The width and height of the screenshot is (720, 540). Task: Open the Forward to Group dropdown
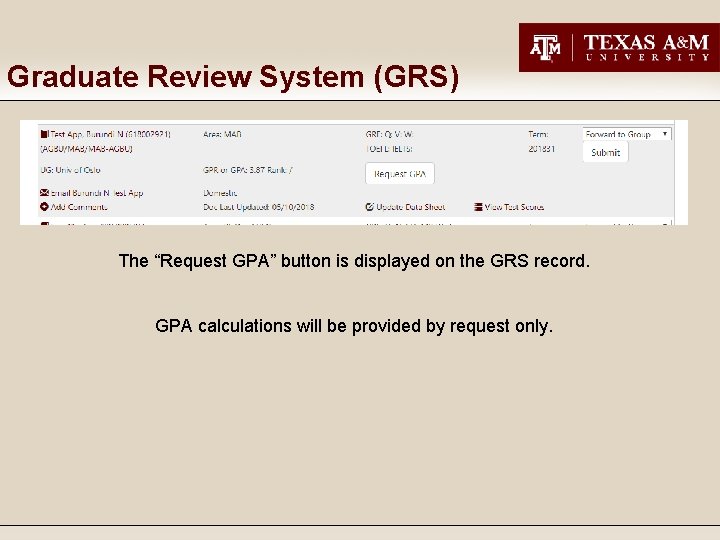[x=627, y=134]
